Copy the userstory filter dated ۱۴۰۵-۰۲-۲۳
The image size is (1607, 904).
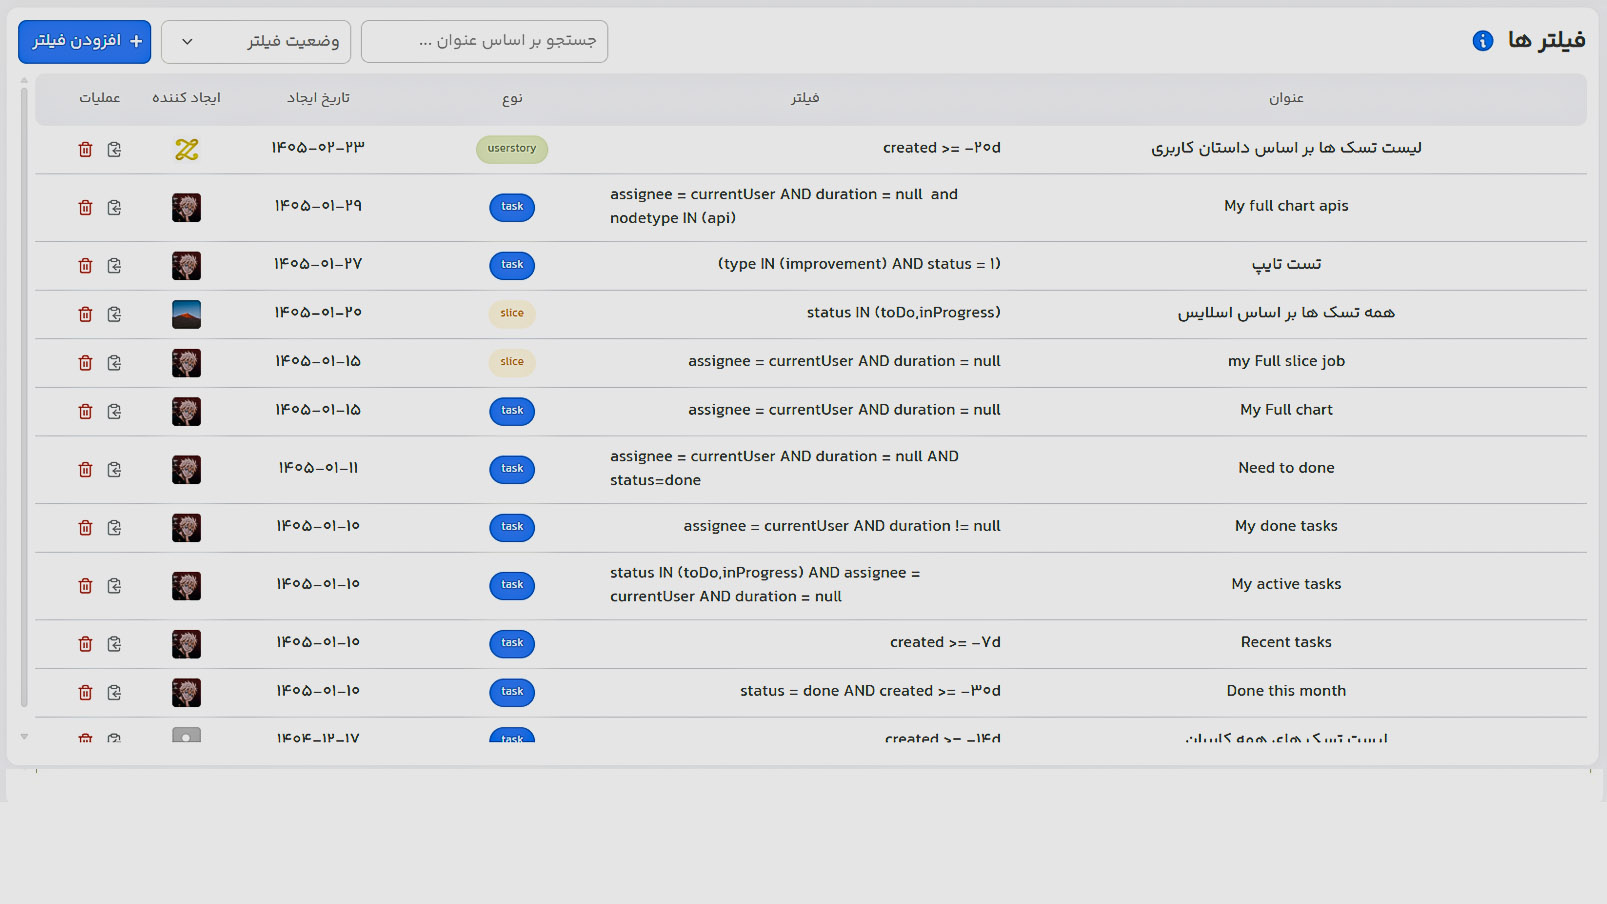[114, 150]
